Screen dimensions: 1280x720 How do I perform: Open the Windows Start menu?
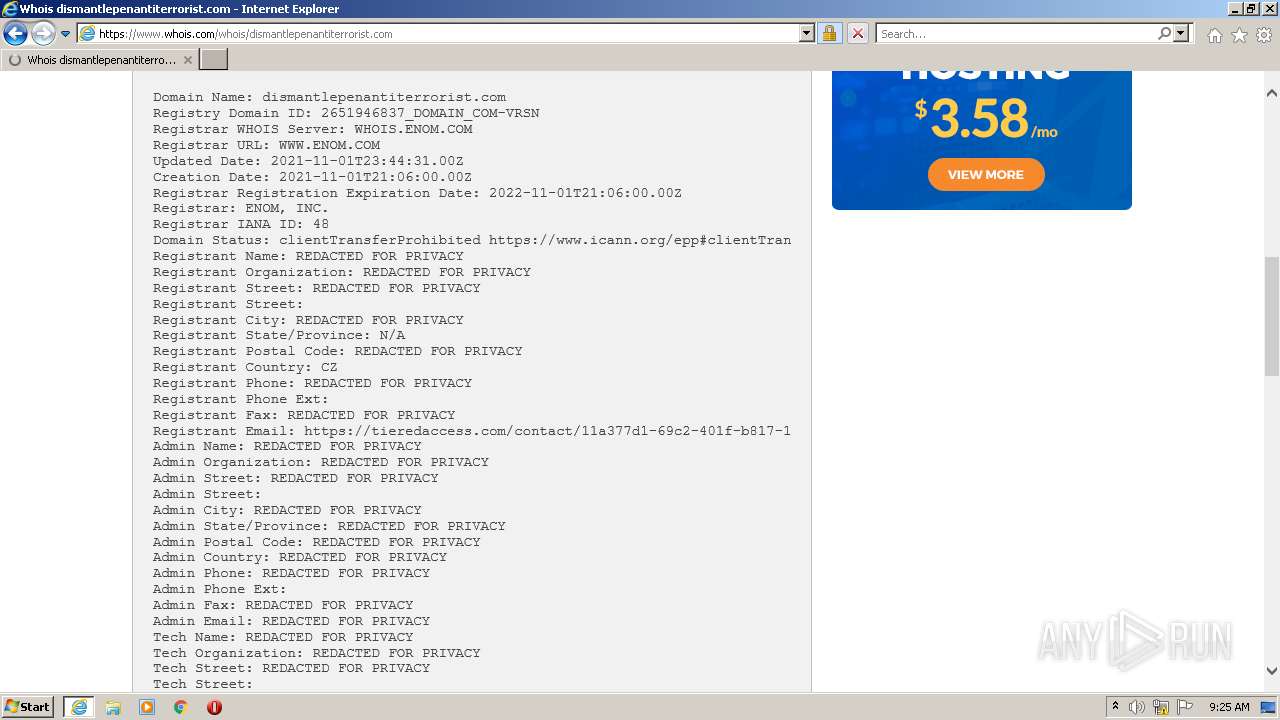(28, 707)
